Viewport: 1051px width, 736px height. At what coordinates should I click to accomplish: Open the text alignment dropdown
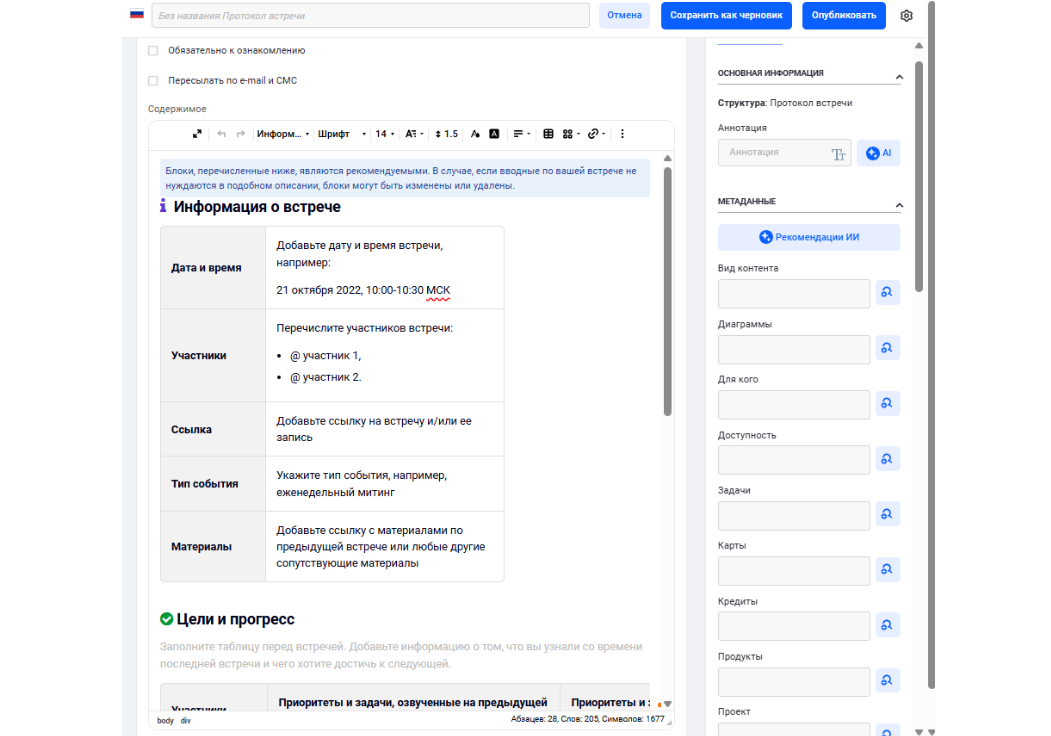(x=521, y=134)
